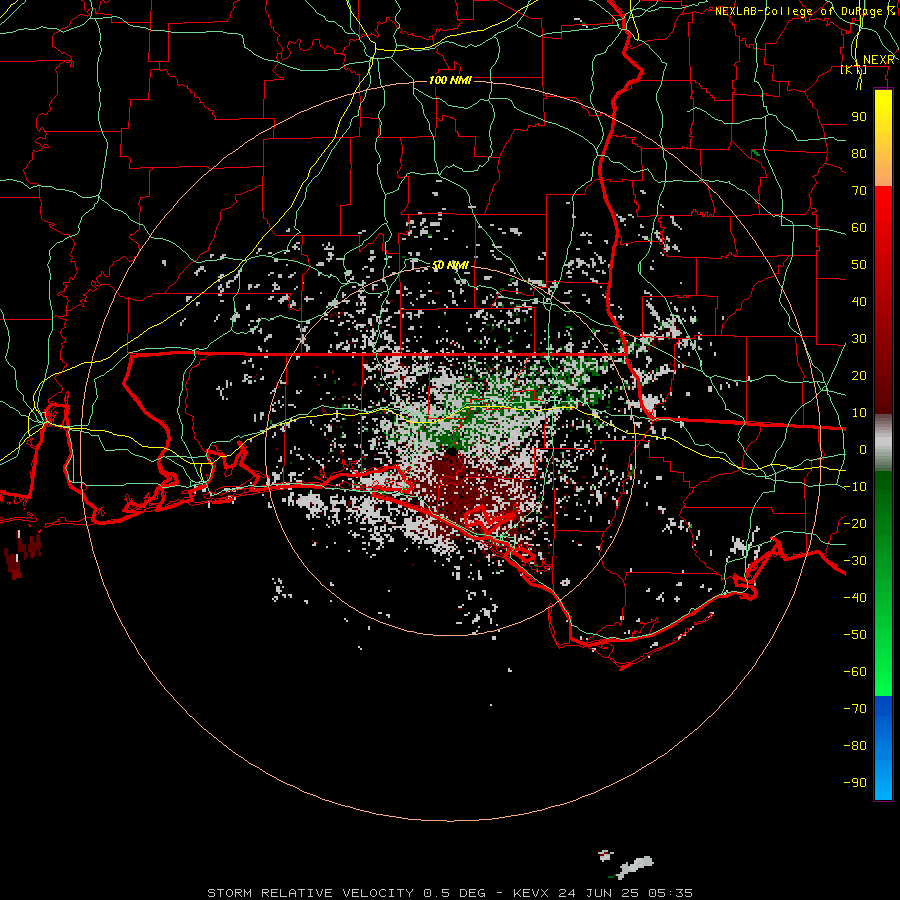
Task: Click the "-90" value on velocity scale
Action: (855, 783)
